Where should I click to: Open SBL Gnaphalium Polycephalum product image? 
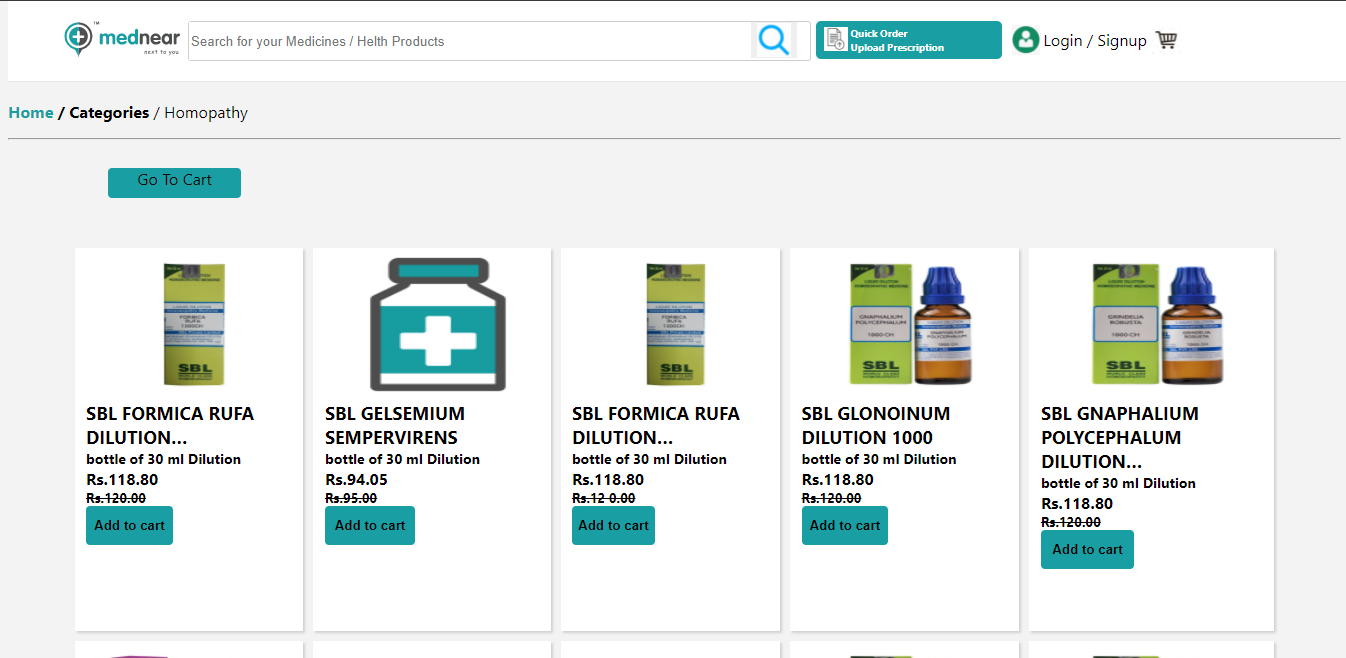click(1156, 324)
